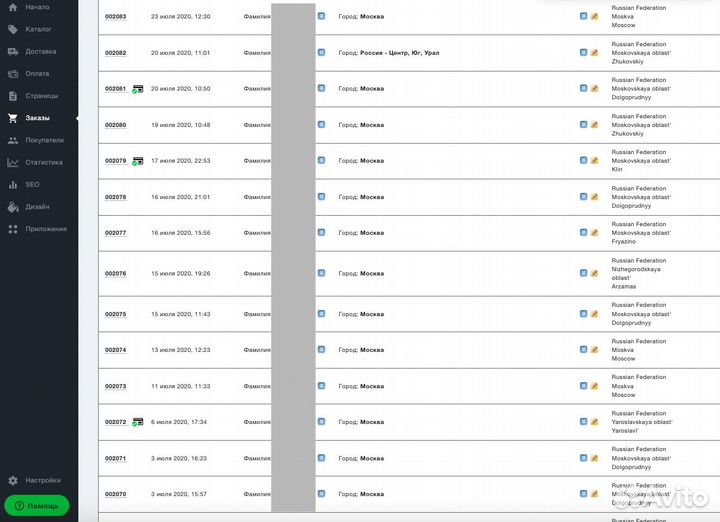Click the settings gear icon in sidebar
The height and width of the screenshot is (522, 720).
12,481
